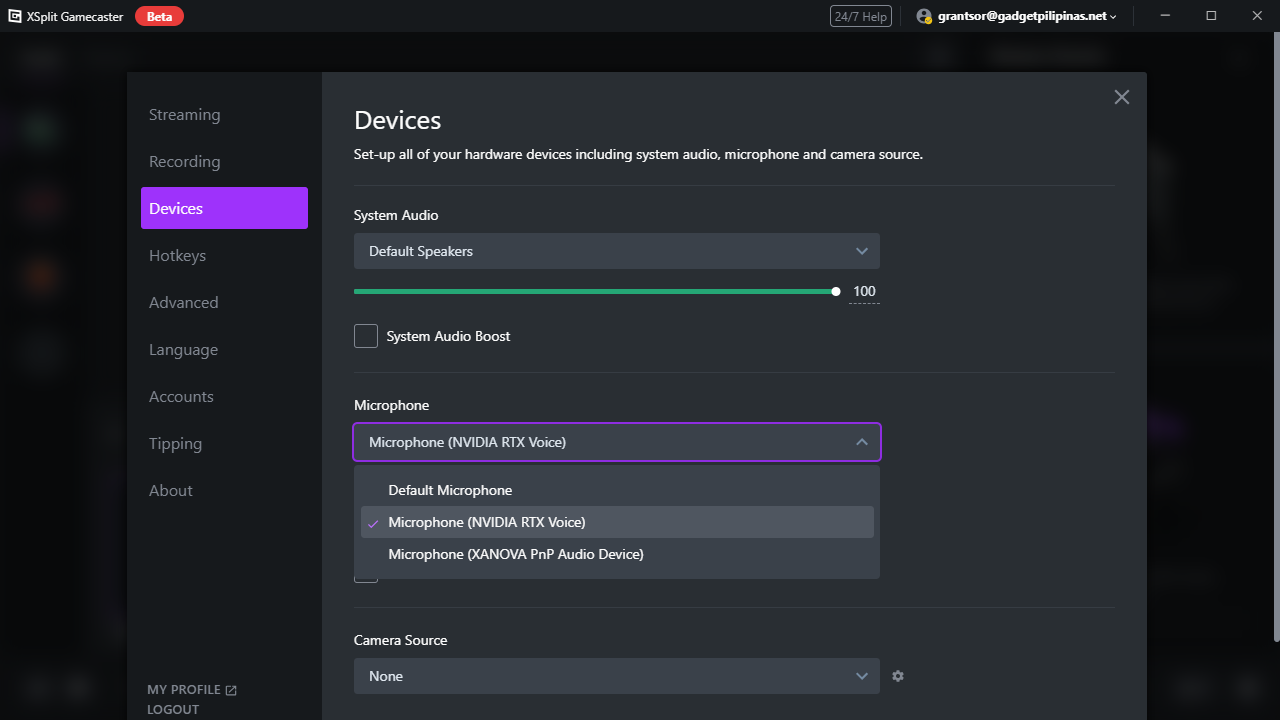Select Microphone (NVIDIA RTX Voice) option
Screen dimensions: 1280x720
tap(617, 522)
